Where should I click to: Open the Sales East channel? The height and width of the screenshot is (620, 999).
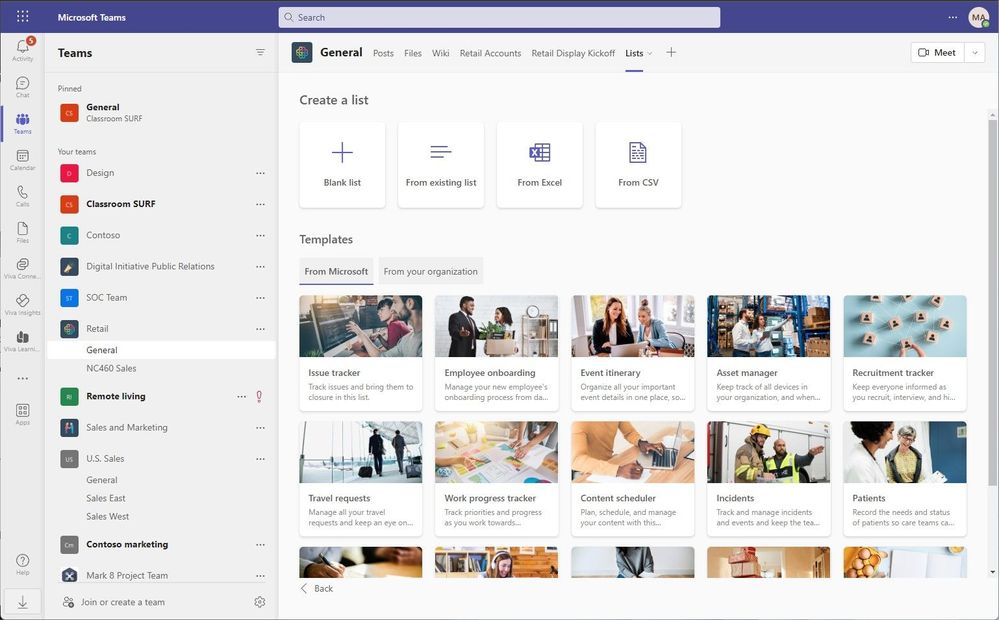[162, 498]
